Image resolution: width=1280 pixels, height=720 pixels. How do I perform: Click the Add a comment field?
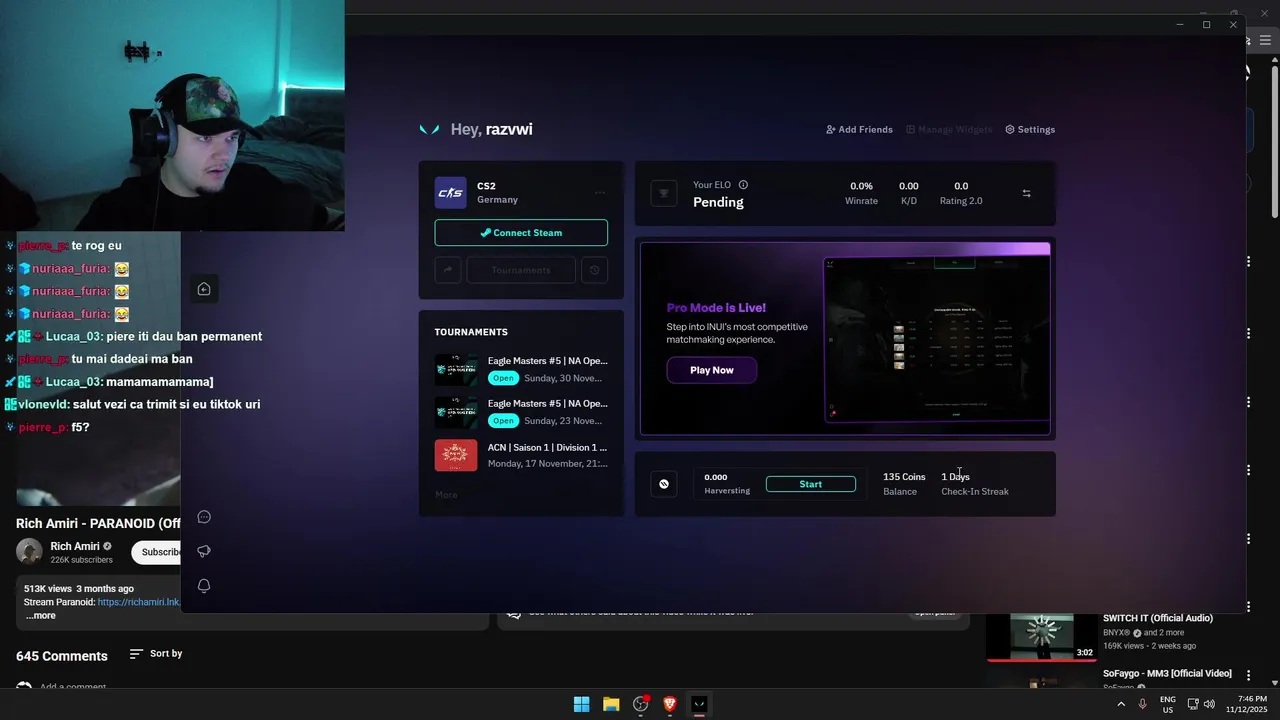tap(73, 688)
